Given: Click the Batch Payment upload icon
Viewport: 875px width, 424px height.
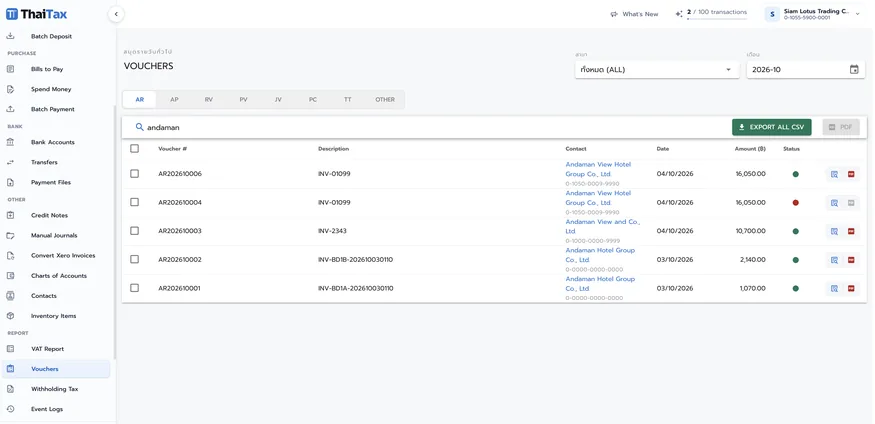Looking at the screenshot, I should [x=10, y=109].
